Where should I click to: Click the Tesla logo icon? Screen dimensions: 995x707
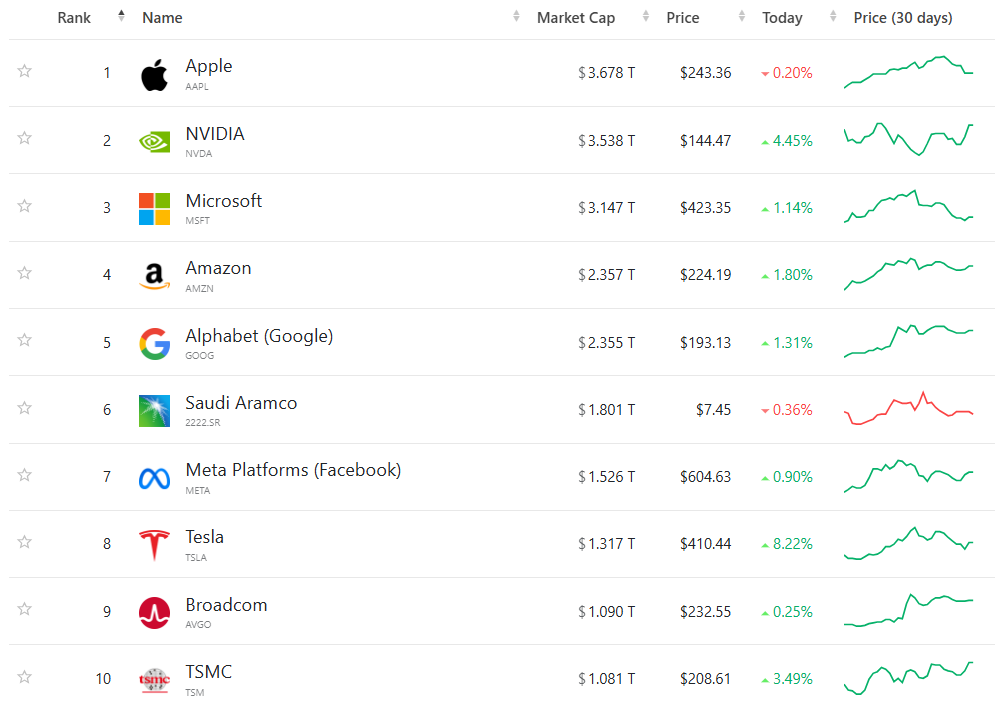(154, 545)
